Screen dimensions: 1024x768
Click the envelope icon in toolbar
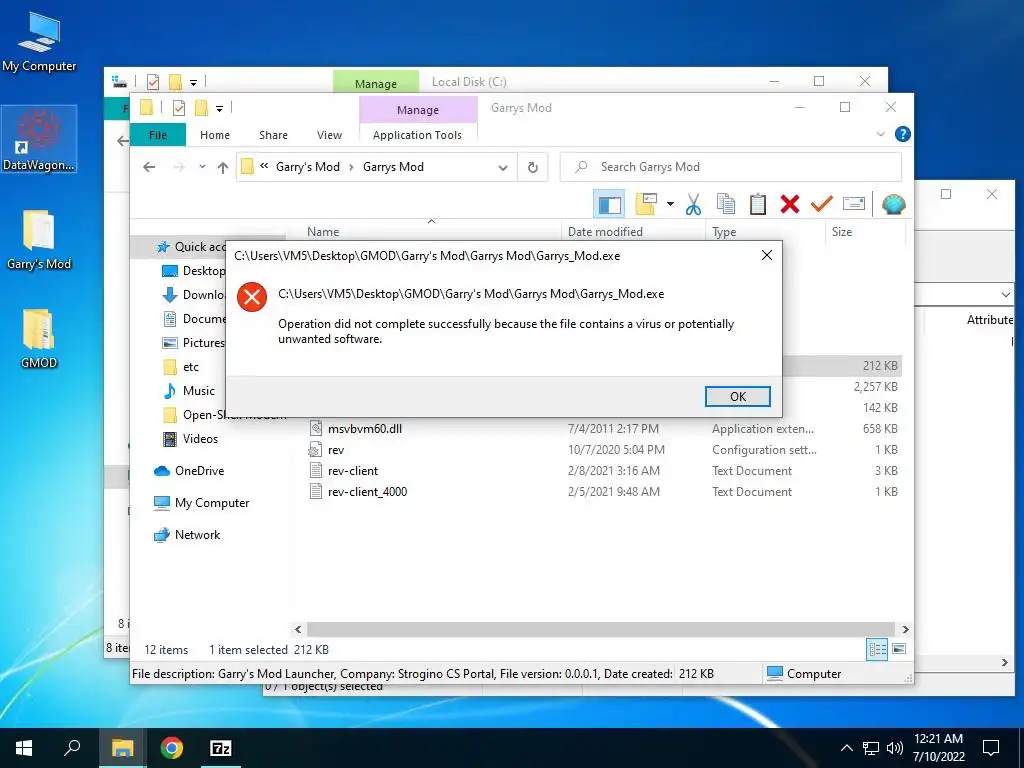[854, 204]
